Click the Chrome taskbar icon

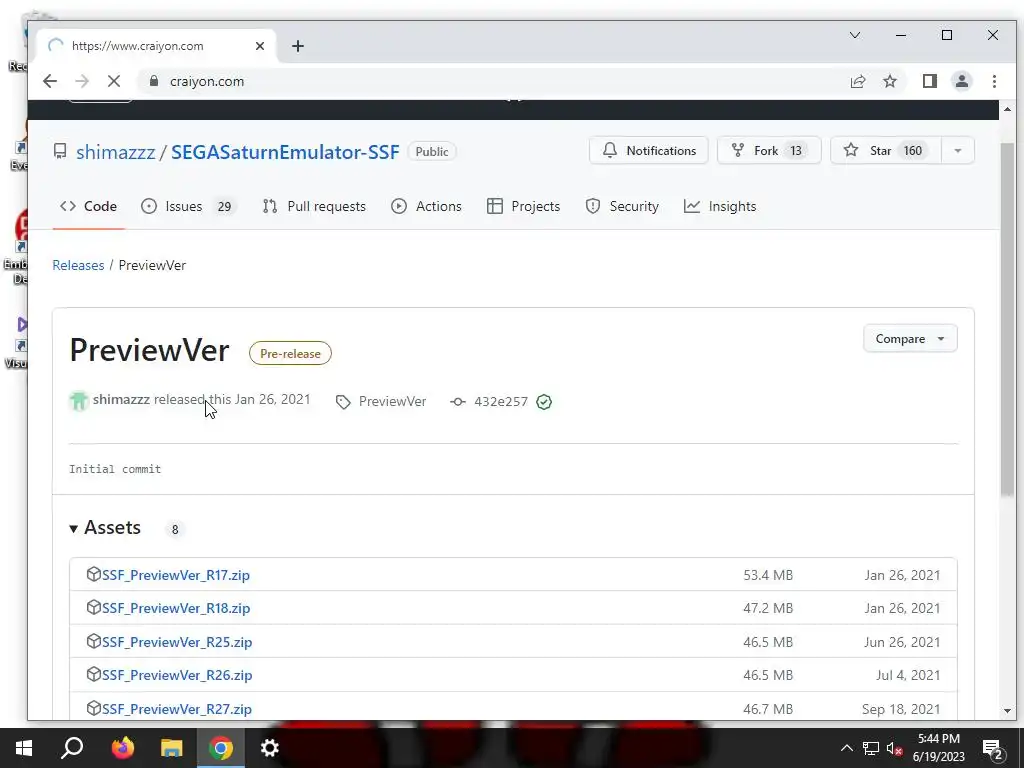click(x=221, y=748)
